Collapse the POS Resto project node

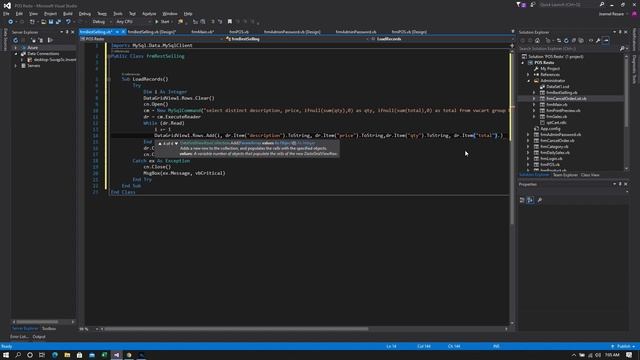(522, 63)
